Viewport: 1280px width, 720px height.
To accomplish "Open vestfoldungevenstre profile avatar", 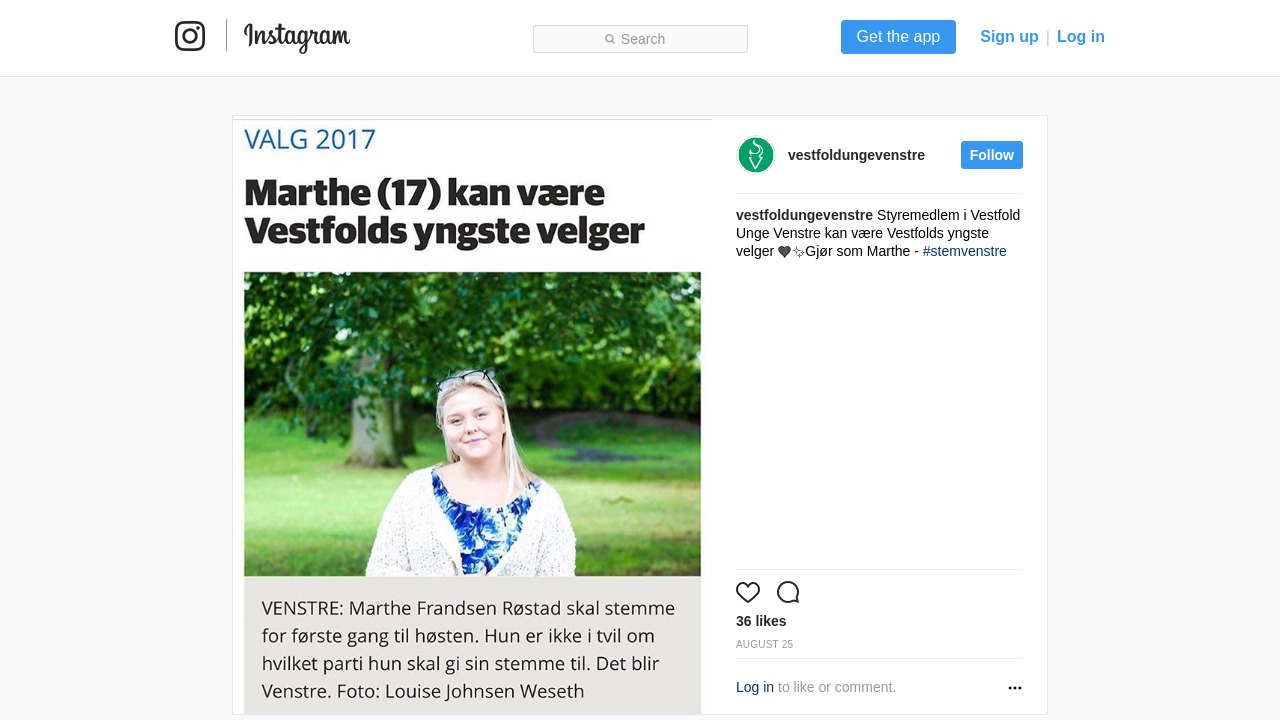I will [756, 155].
